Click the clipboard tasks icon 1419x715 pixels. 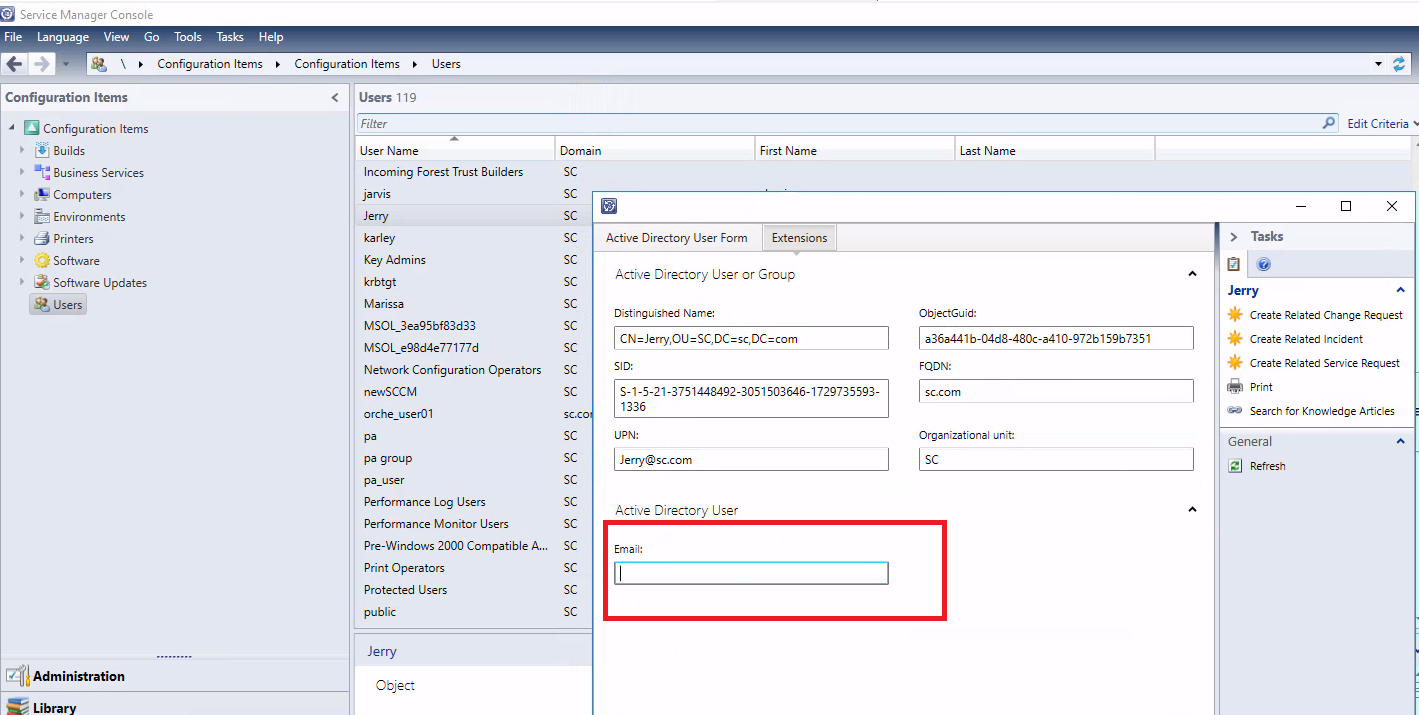coord(1234,265)
